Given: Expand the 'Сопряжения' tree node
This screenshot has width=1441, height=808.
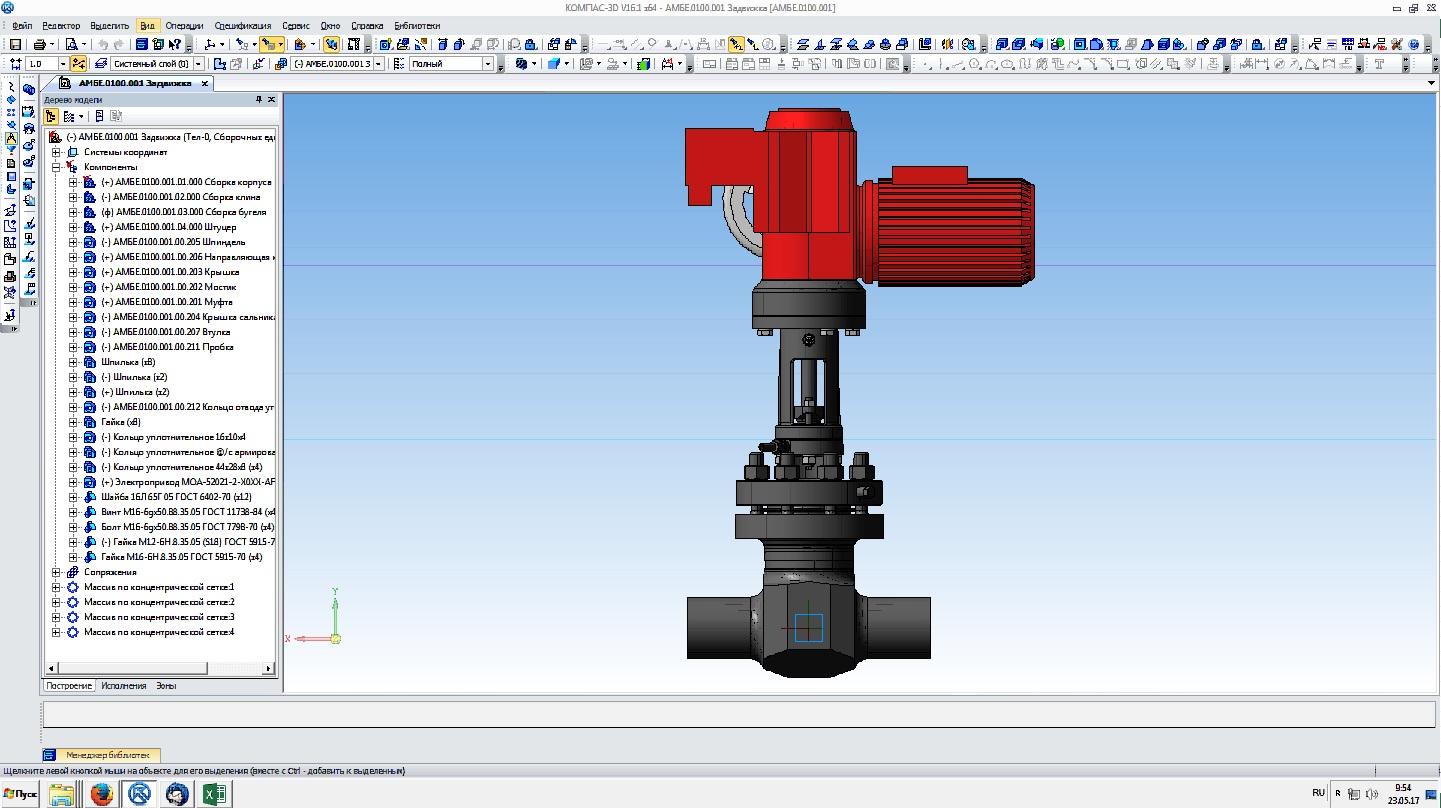Looking at the screenshot, I should [x=57, y=572].
